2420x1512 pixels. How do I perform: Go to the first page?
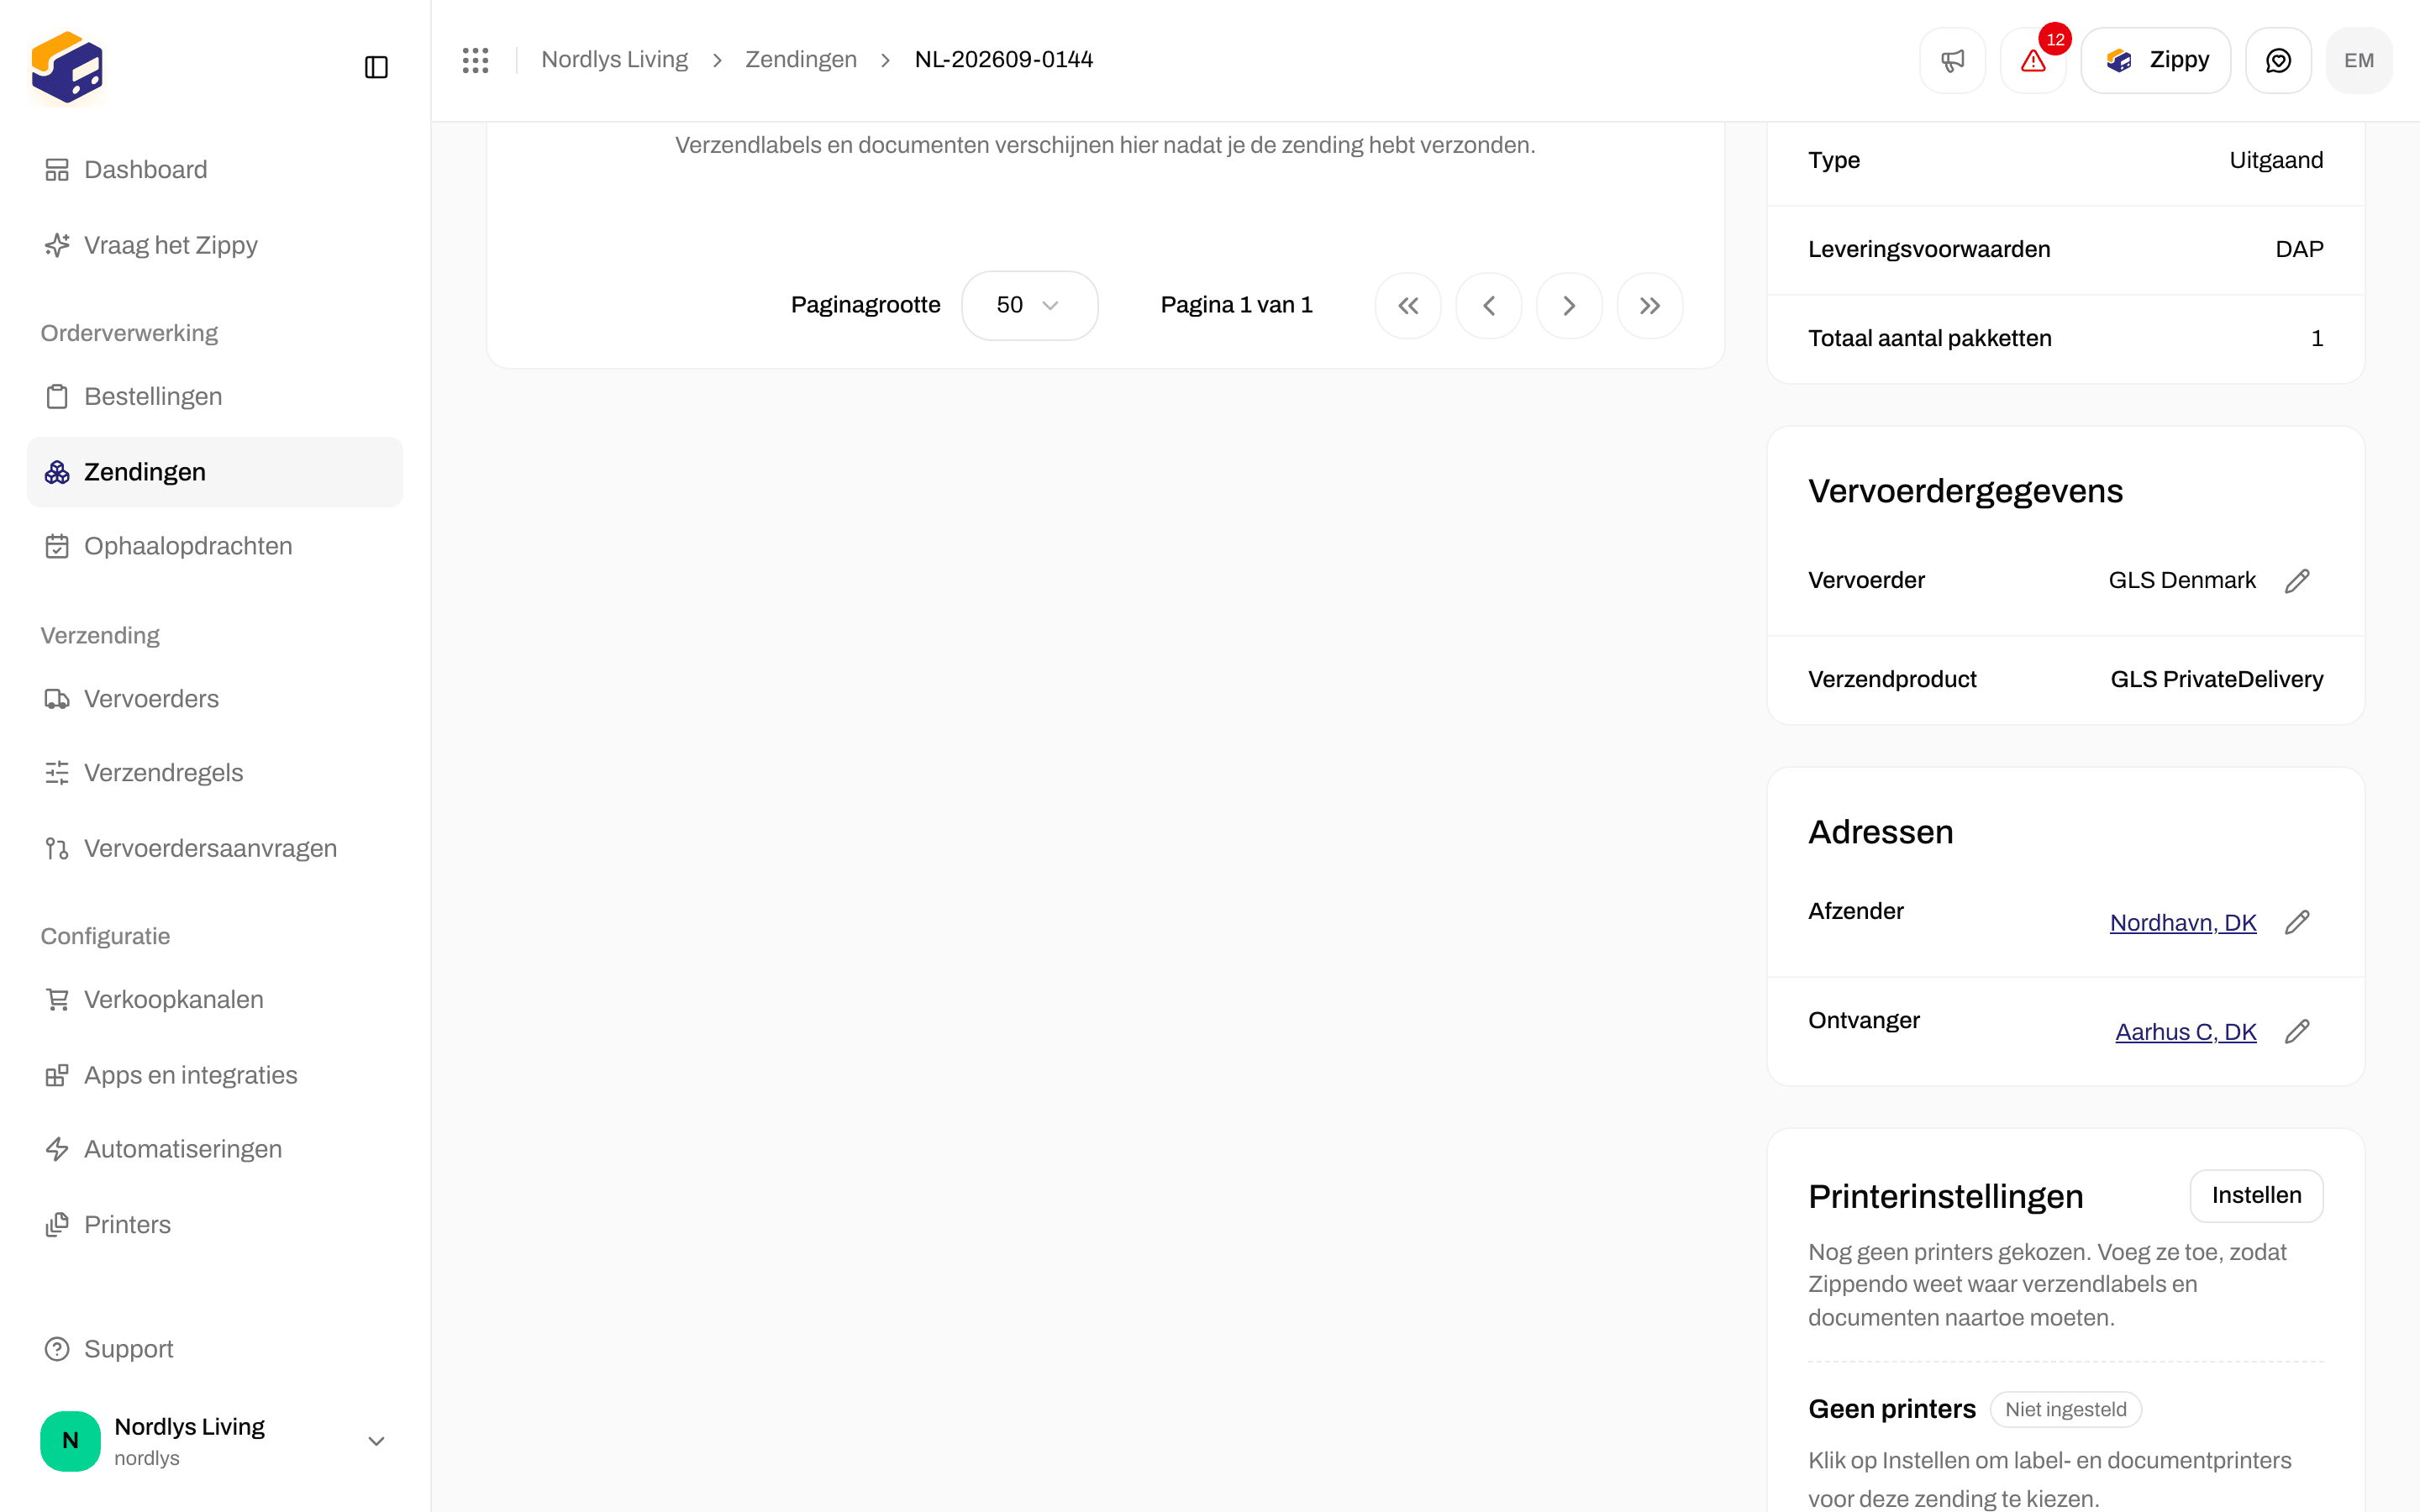click(1408, 306)
